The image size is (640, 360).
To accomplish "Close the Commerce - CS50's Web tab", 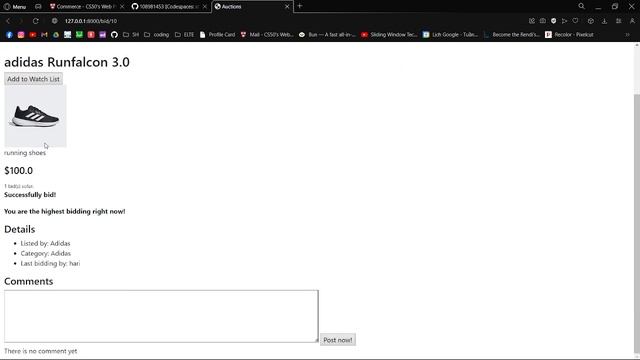I will pyautogui.click(x=122, y=7).
